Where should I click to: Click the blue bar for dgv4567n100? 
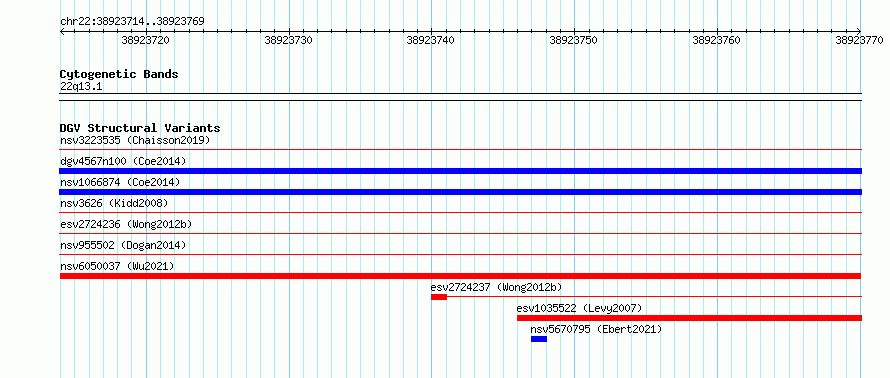460,171
